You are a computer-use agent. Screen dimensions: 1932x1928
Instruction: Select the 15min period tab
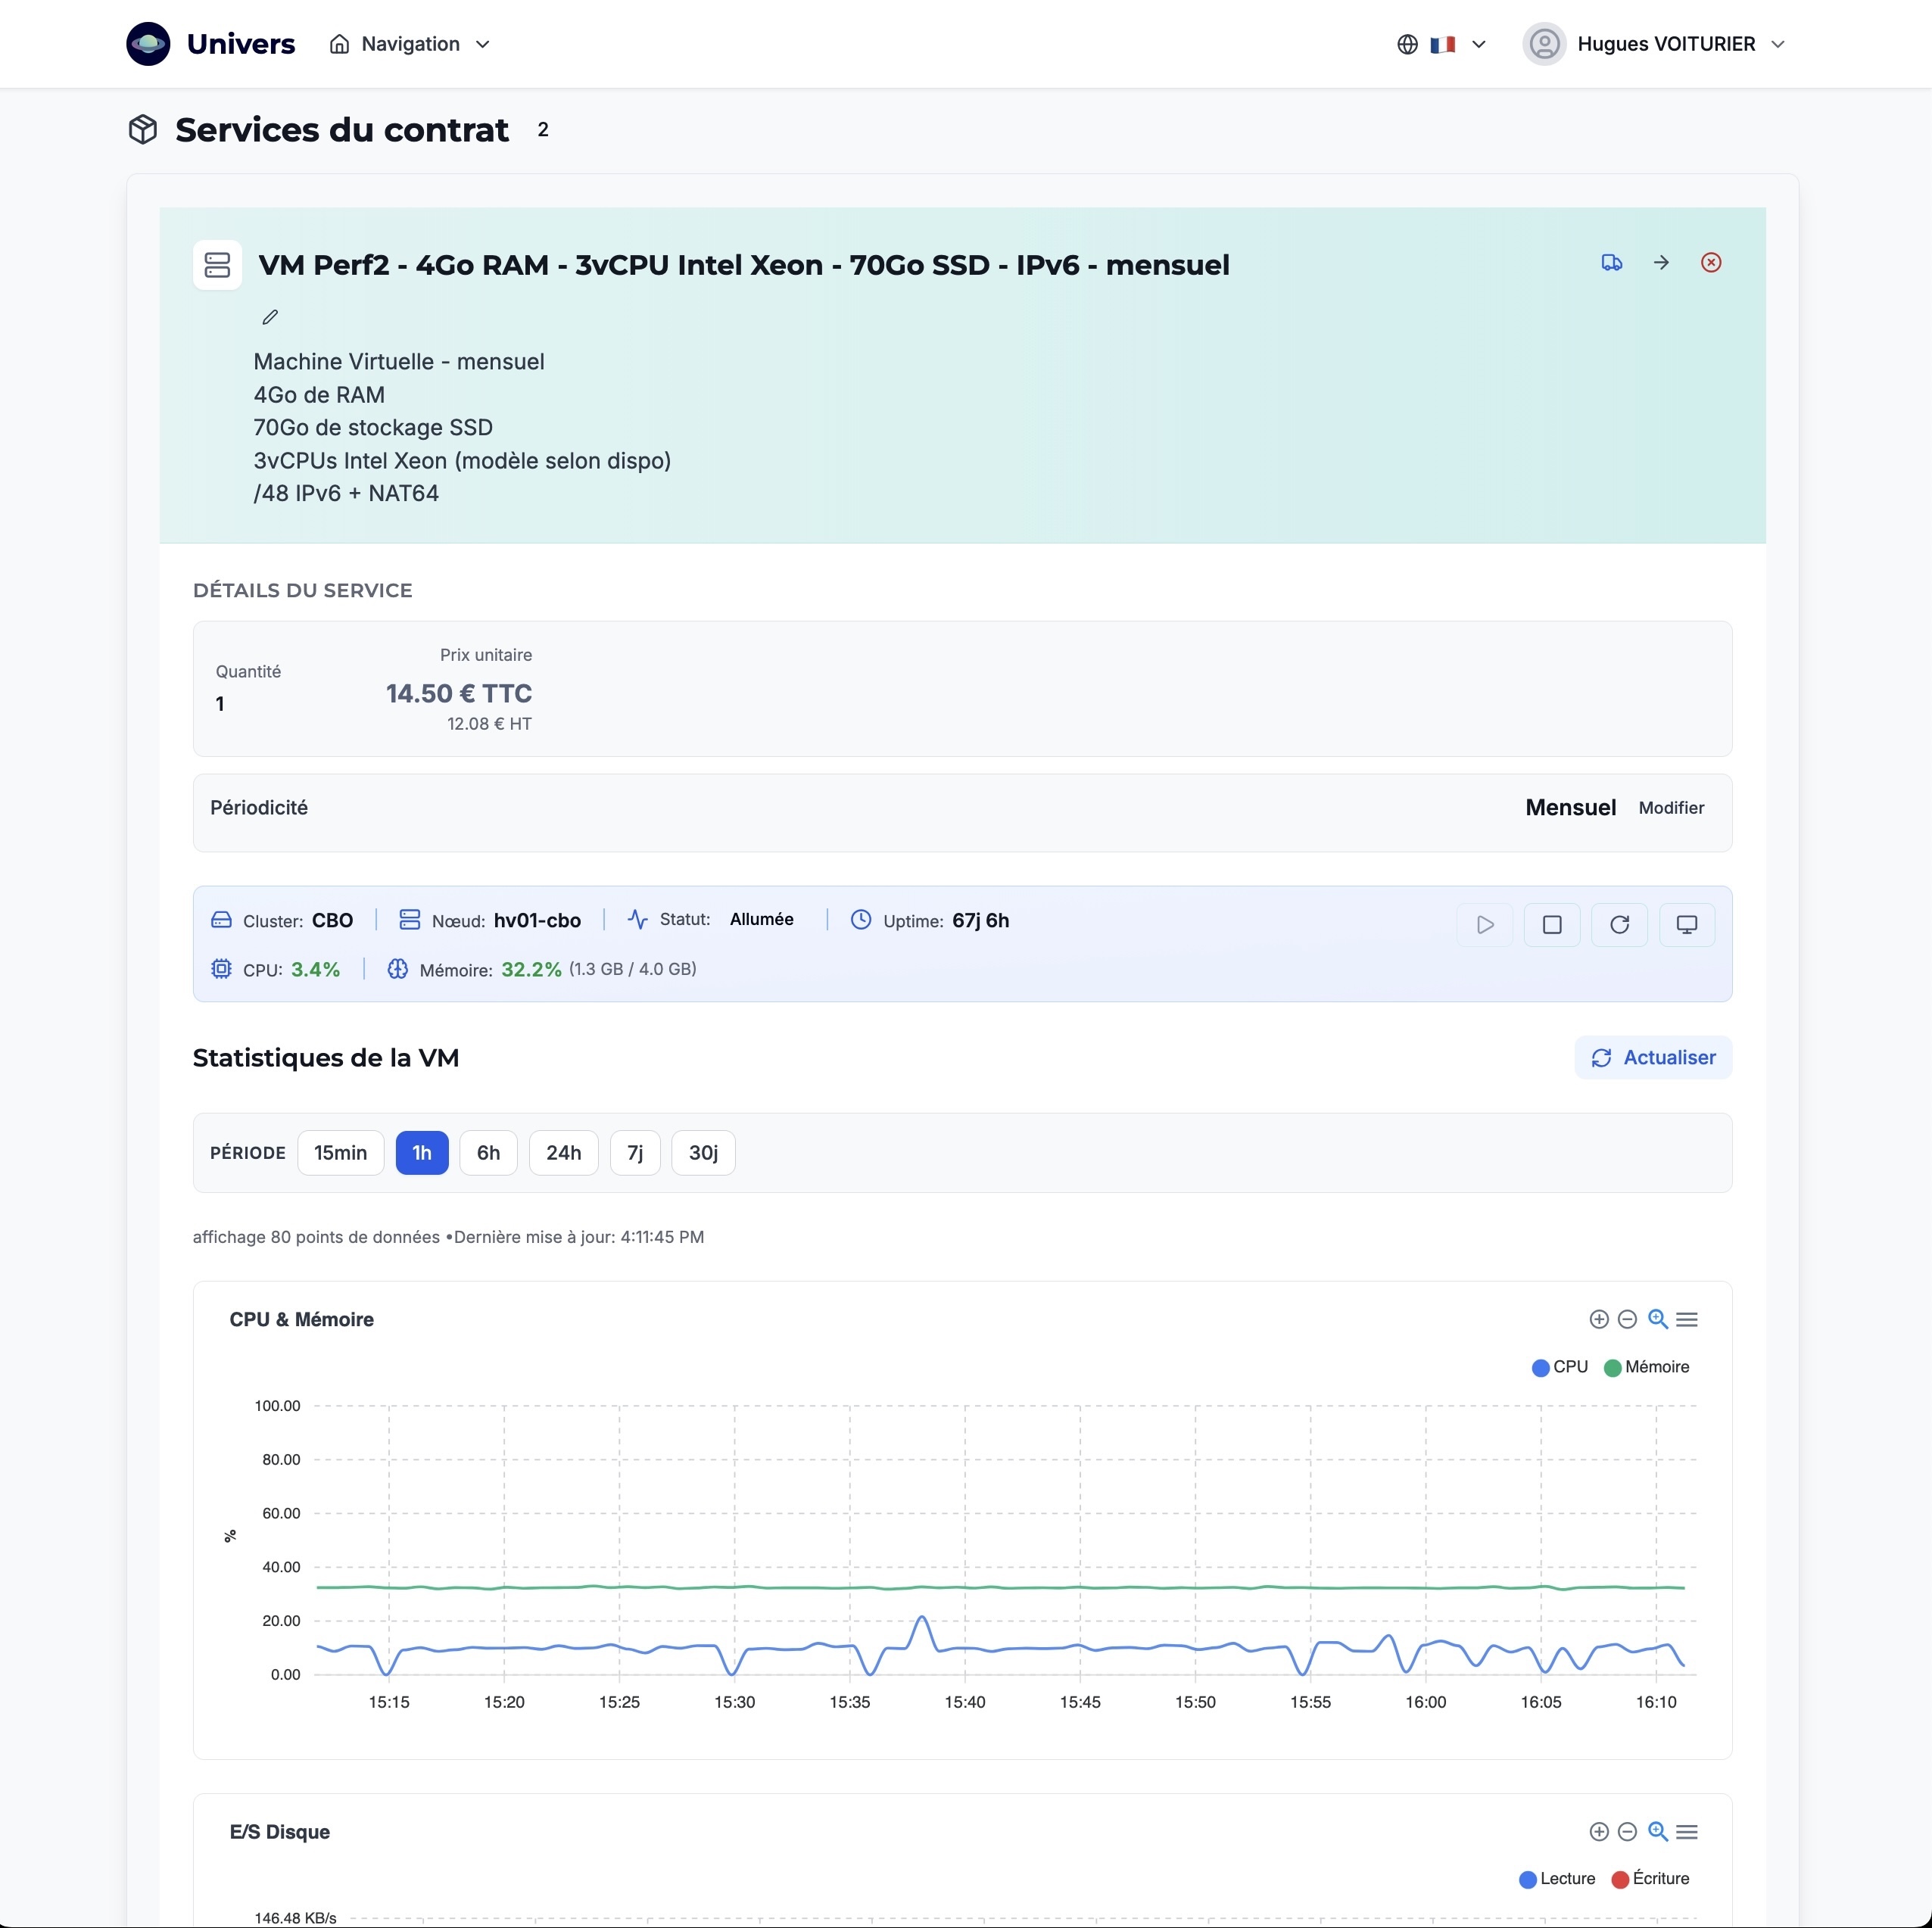coord(340,1153)
